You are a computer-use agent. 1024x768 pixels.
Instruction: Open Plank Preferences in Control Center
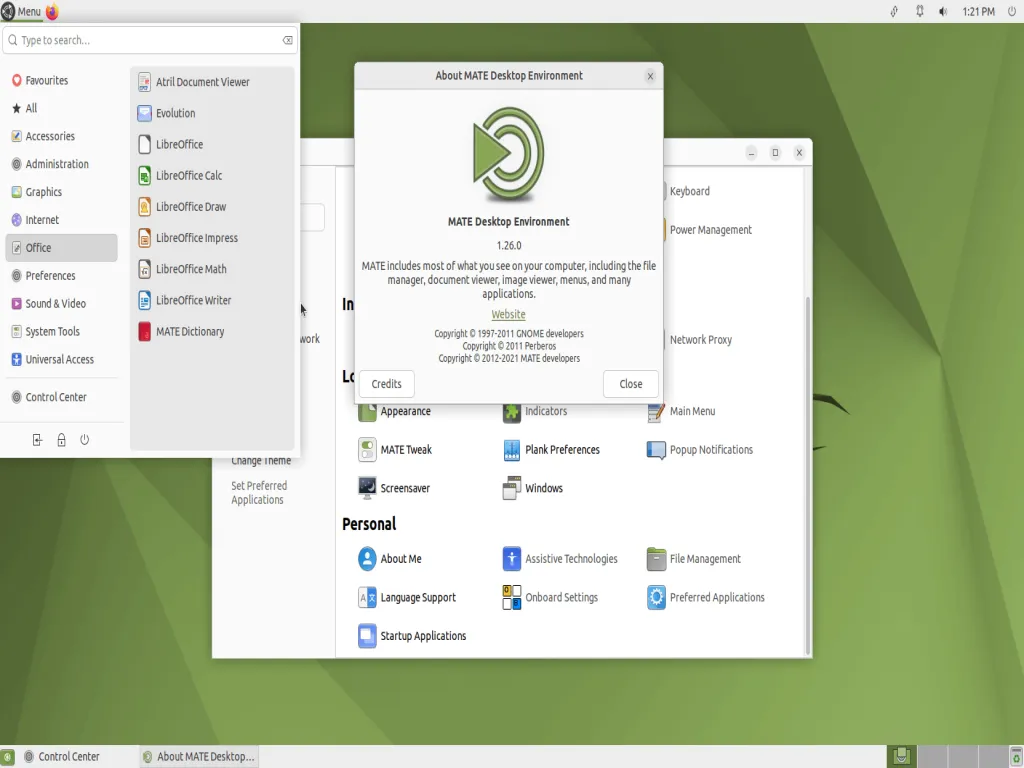(x=551, y=449)
